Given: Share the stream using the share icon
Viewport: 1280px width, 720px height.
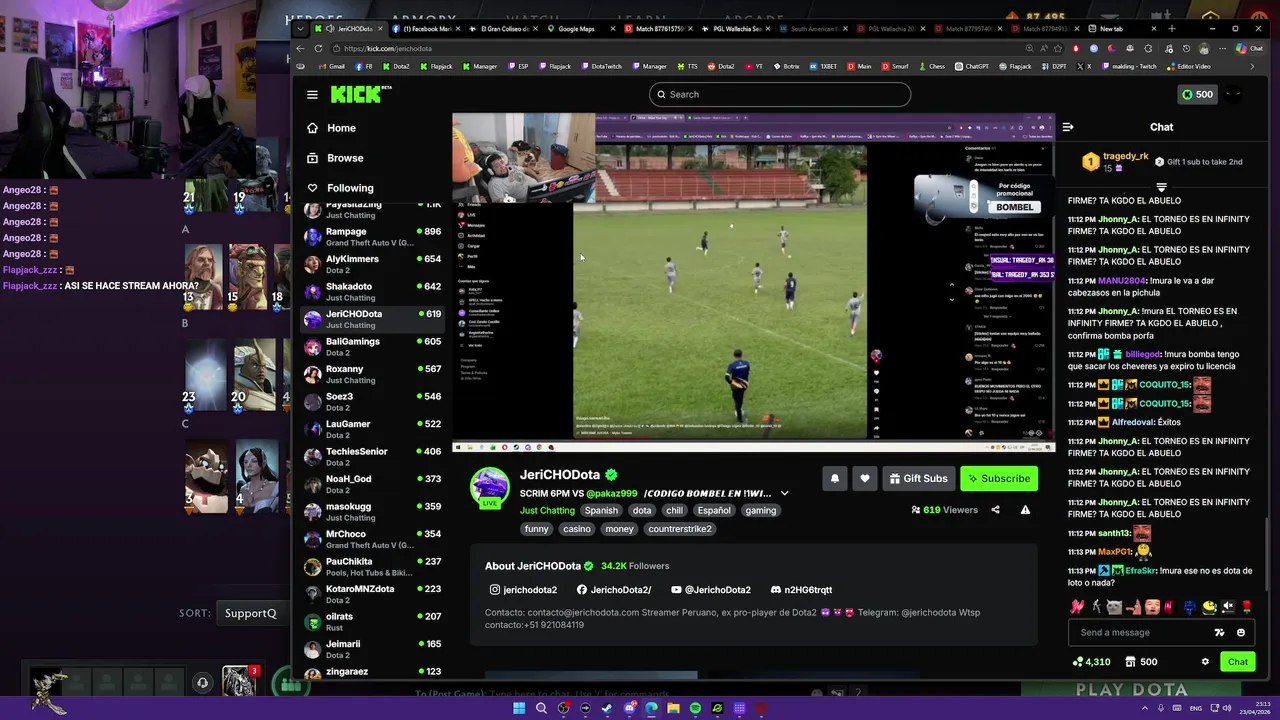Looking at the screenshot, I should (x=995, y=510).
